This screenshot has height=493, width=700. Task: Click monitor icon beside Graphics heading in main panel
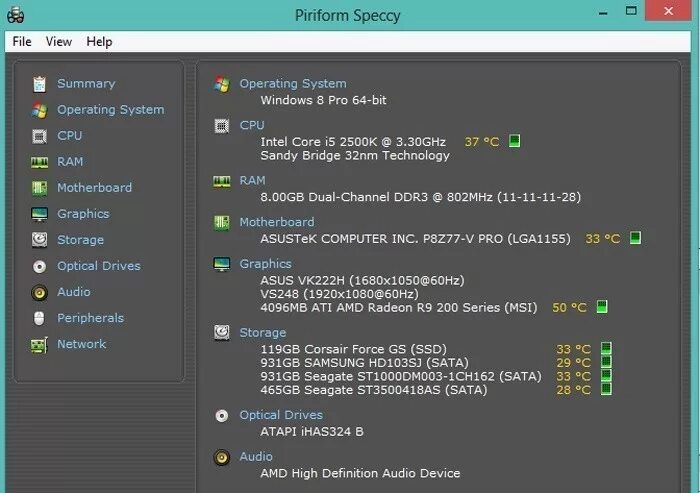click(x=222, y=264)
